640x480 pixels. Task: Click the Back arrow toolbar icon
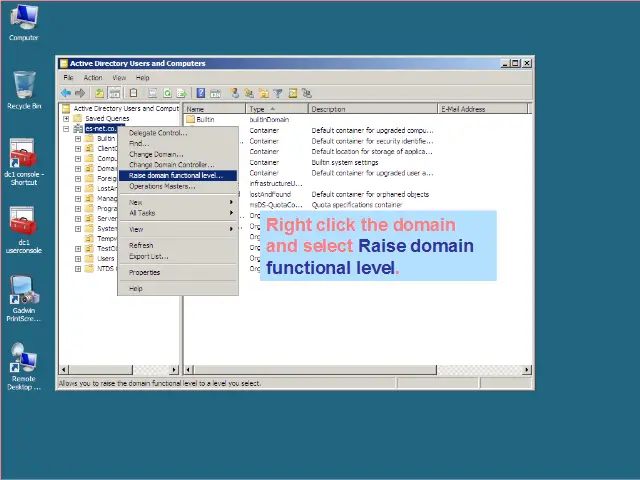point(66,93)
